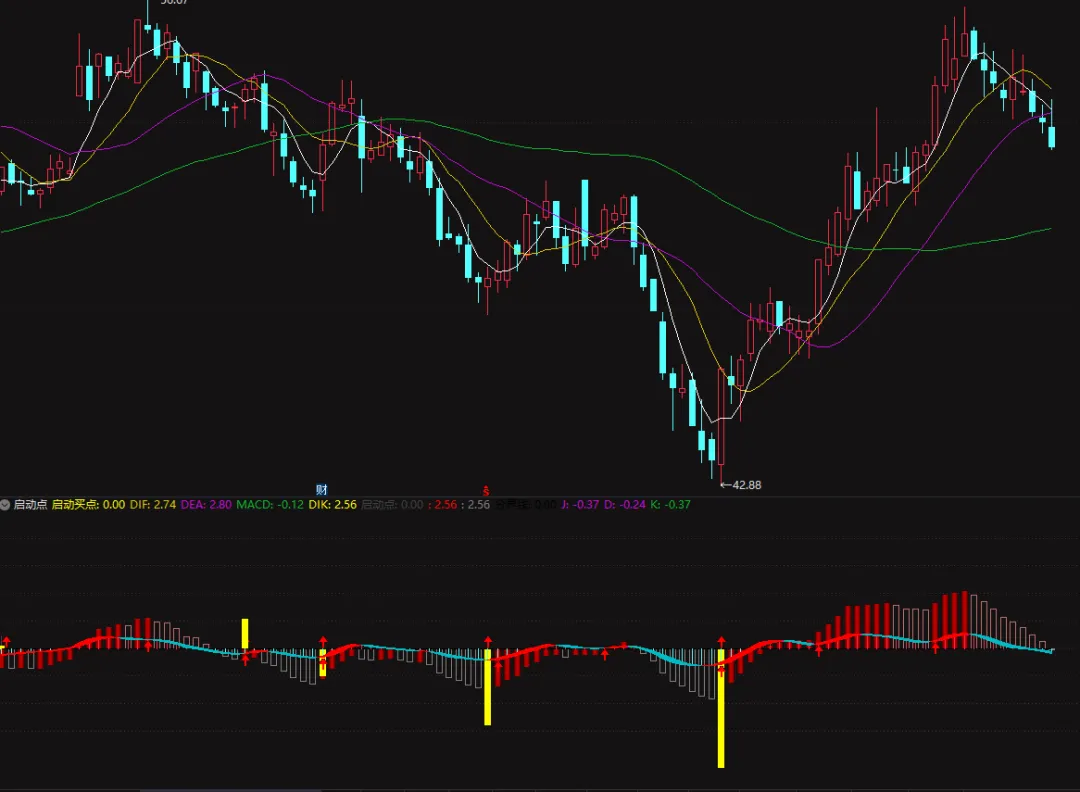
Task: Select the J: -0.37 indicator value
Action: pos(580,505)
